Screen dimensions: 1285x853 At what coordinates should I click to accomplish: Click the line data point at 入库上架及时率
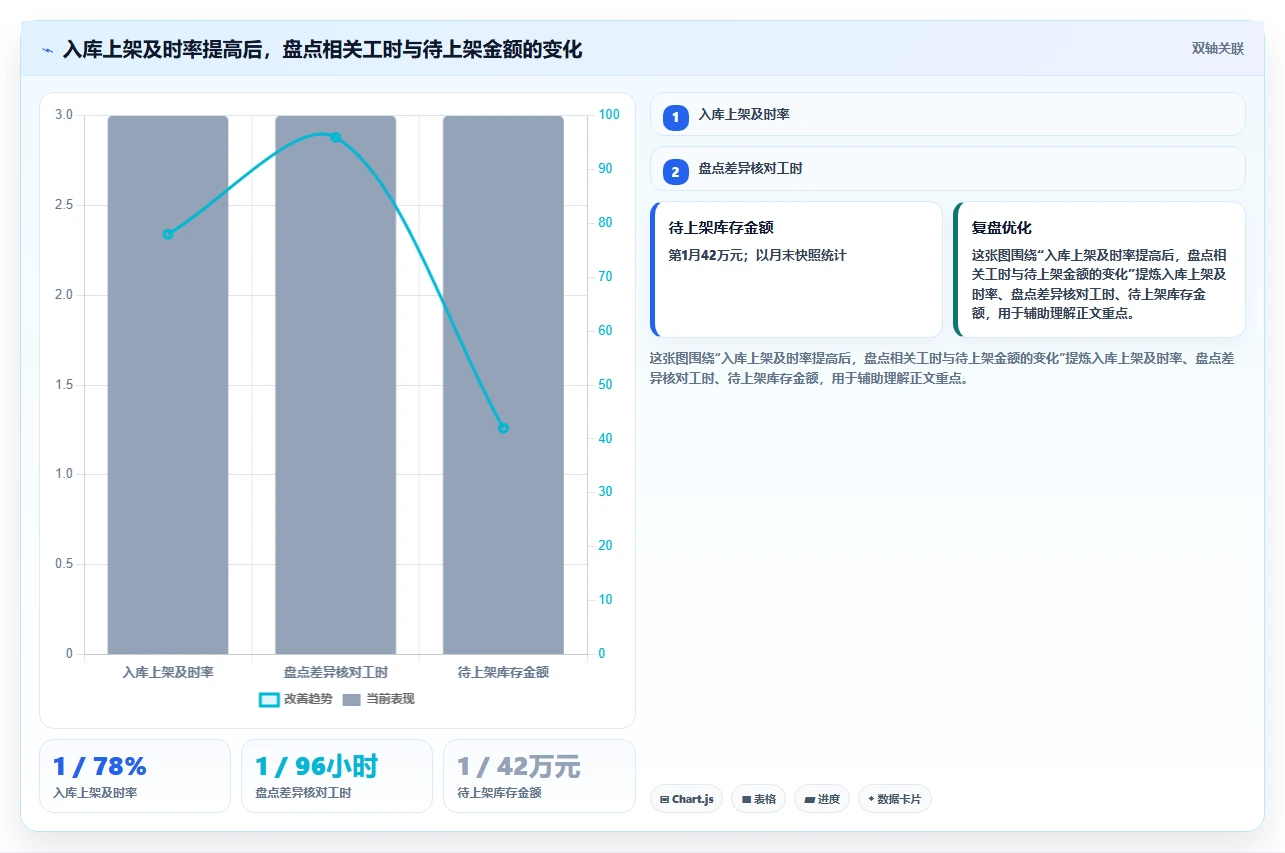click(x=168, y=234)
